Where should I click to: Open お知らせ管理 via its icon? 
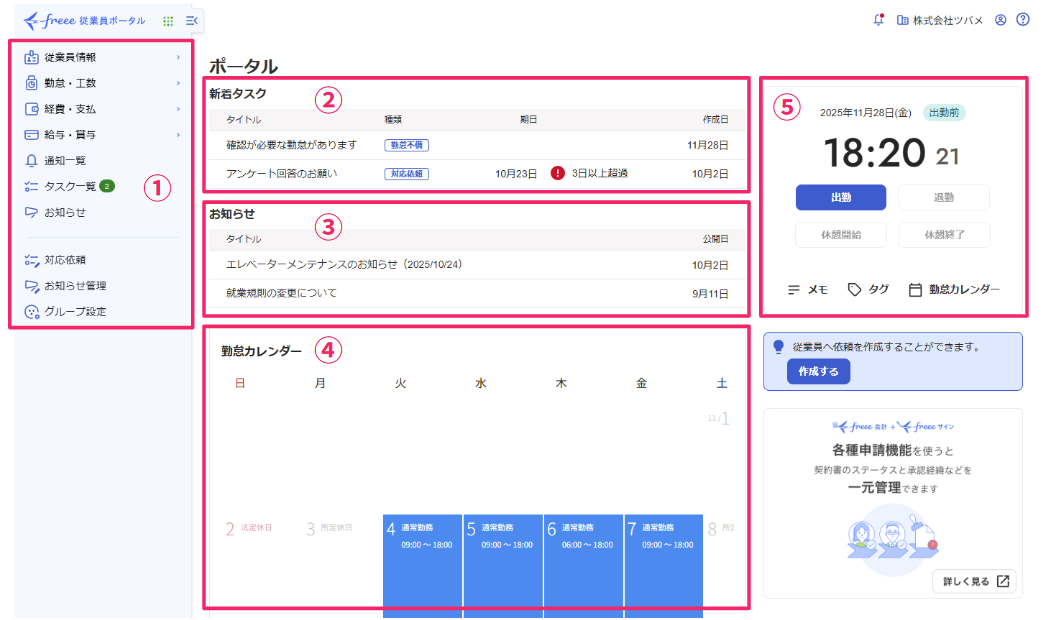coord(31,285)
